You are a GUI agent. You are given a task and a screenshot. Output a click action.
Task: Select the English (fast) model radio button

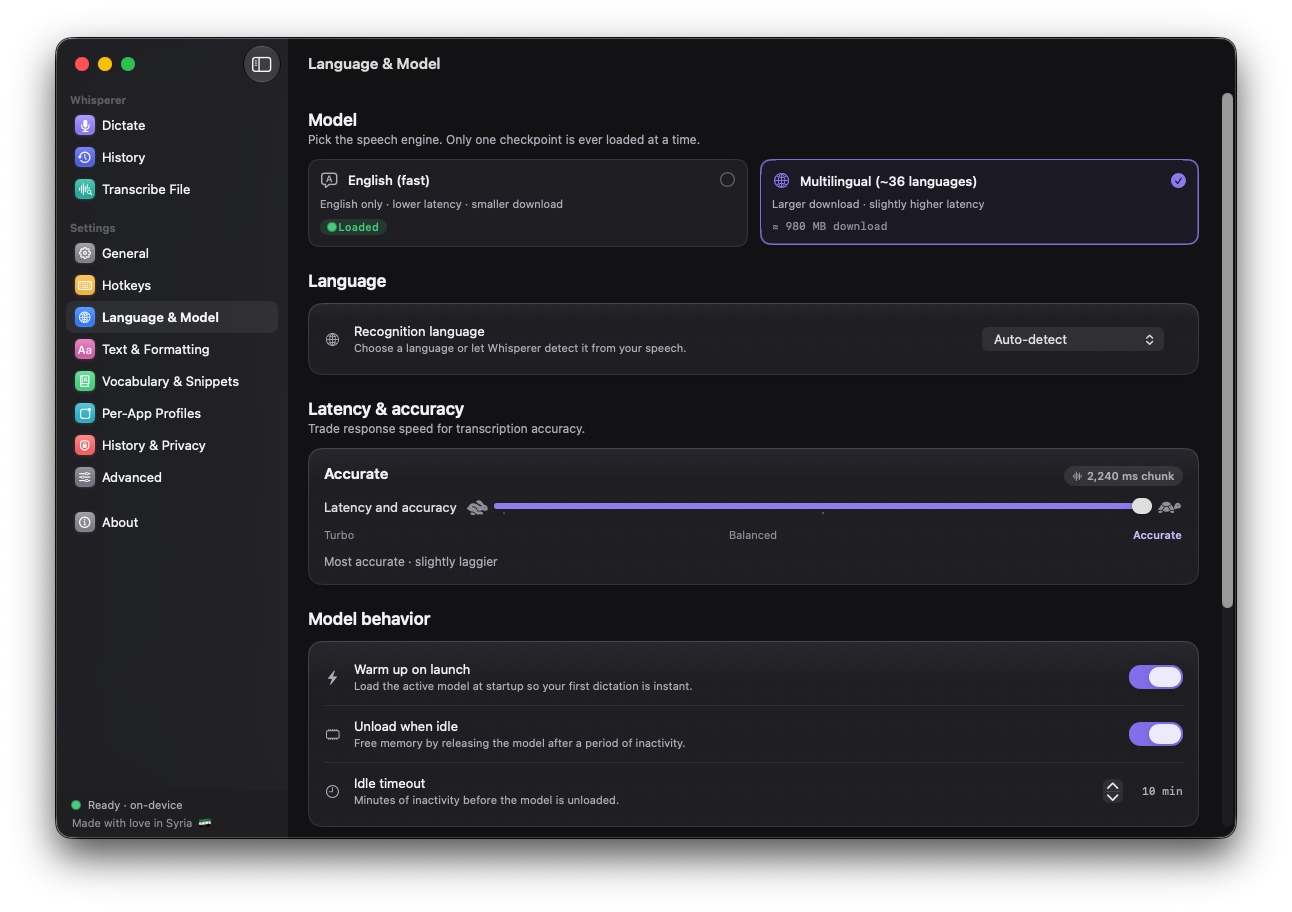point(727,180)
